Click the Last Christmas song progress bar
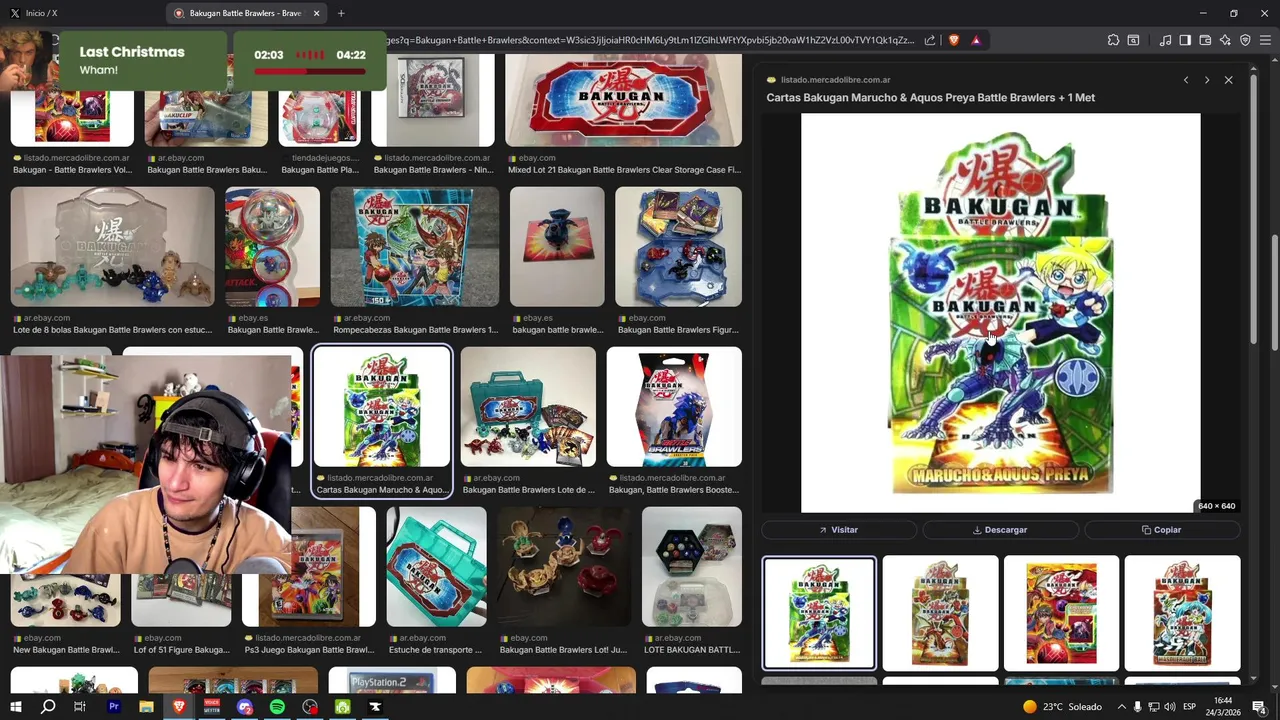Screen dimensions: 1280x720 tap(308, 71)
